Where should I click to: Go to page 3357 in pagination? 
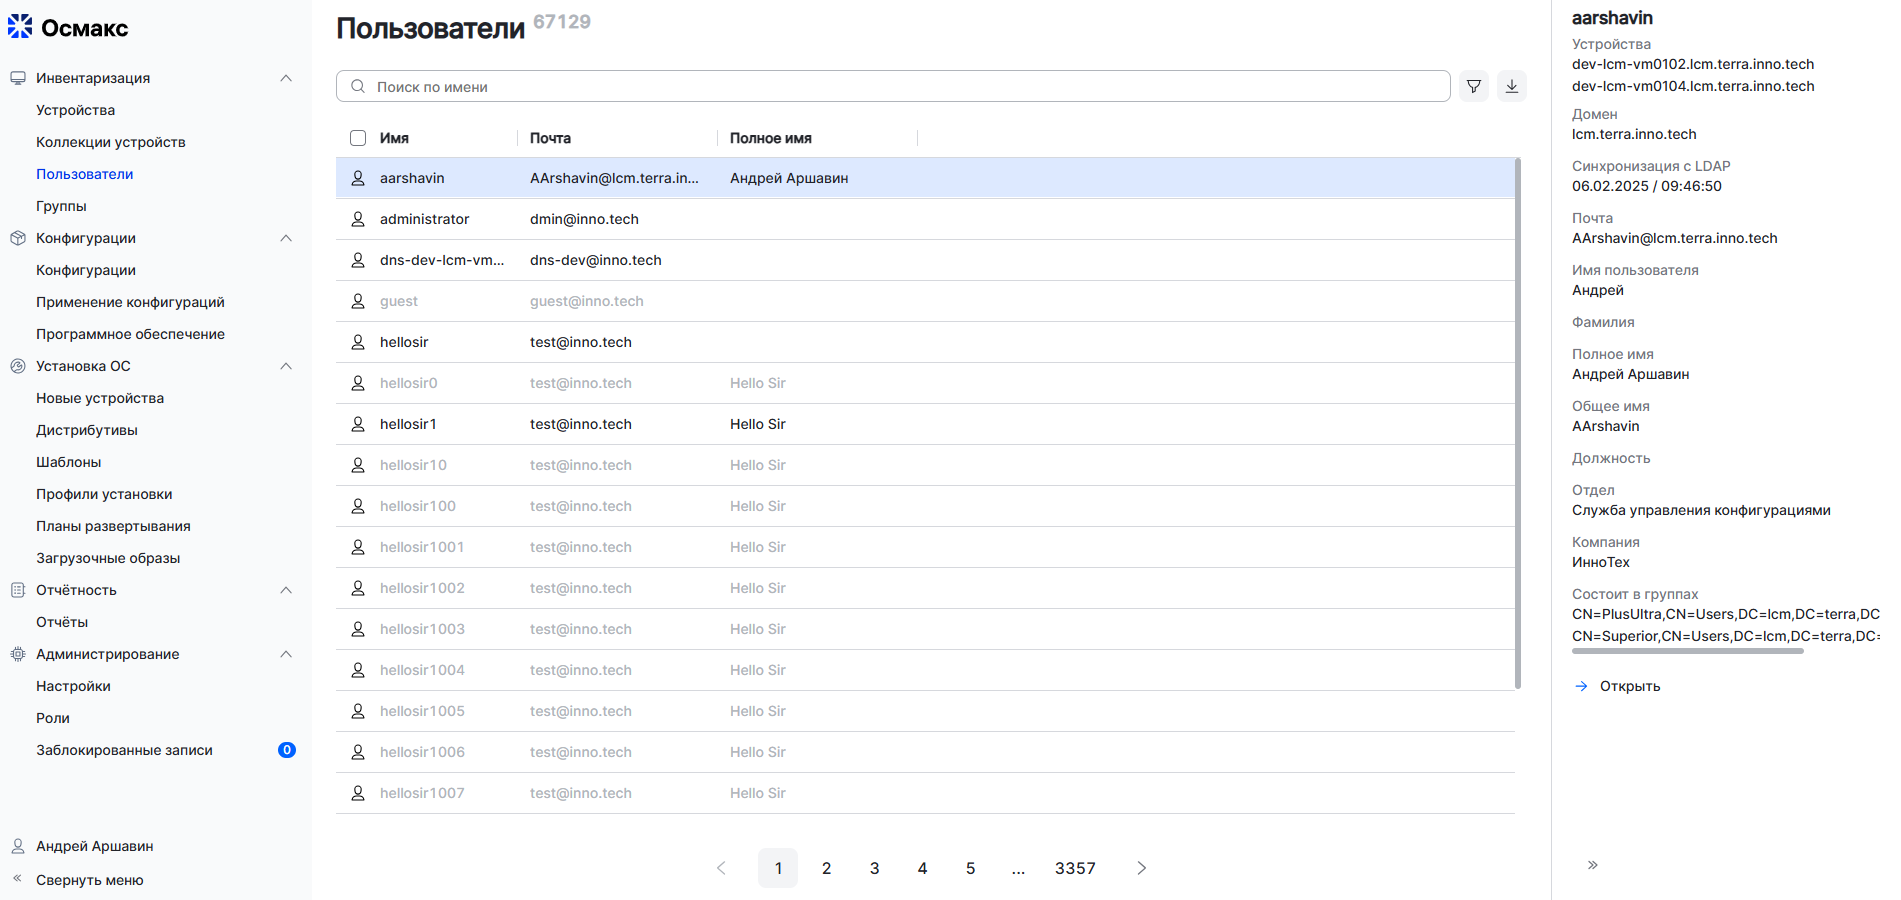pyautogui.click(x=1075, y=868)
